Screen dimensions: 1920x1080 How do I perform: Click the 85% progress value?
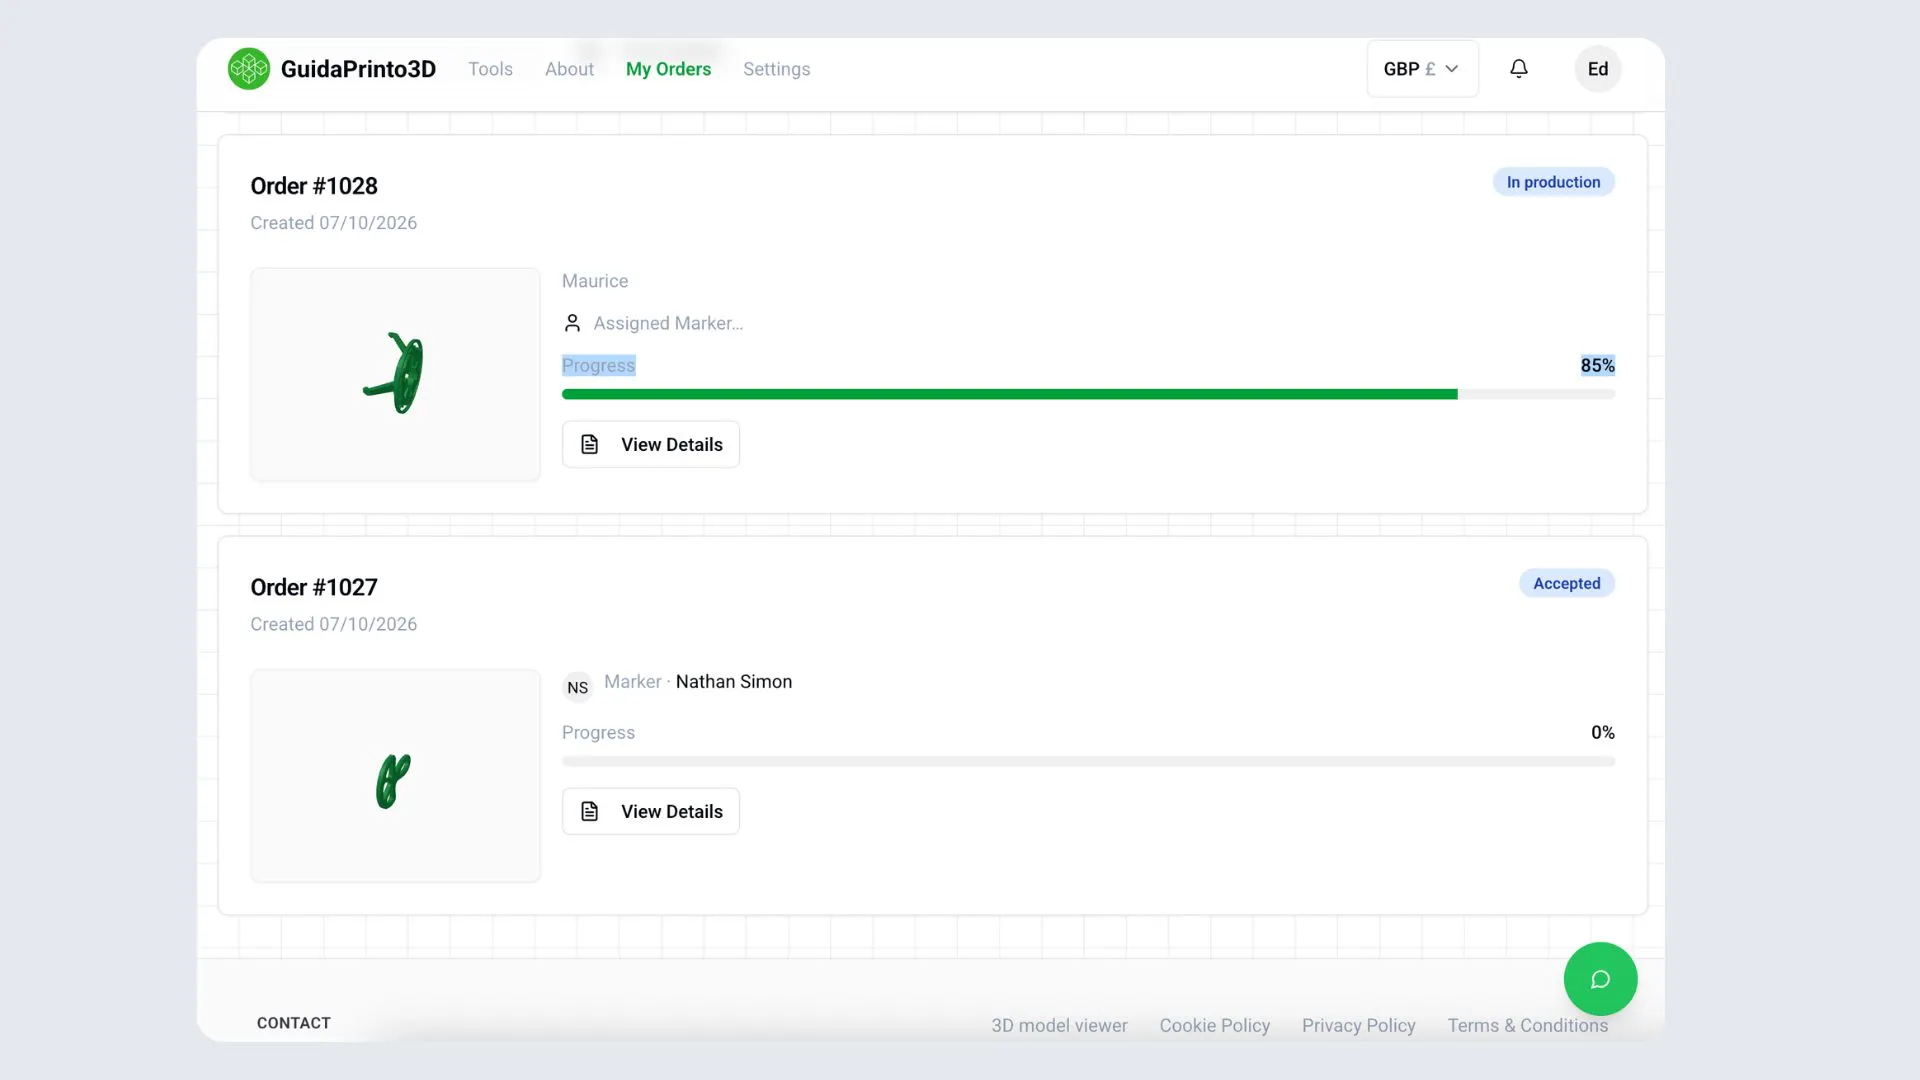1597,365
